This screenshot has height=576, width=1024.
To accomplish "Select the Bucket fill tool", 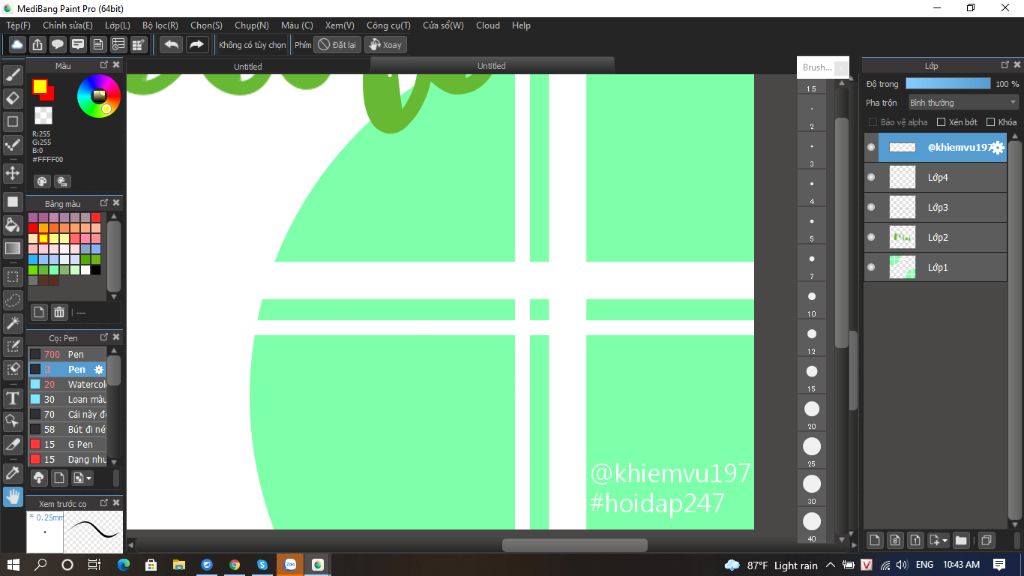I will [12, 225].
